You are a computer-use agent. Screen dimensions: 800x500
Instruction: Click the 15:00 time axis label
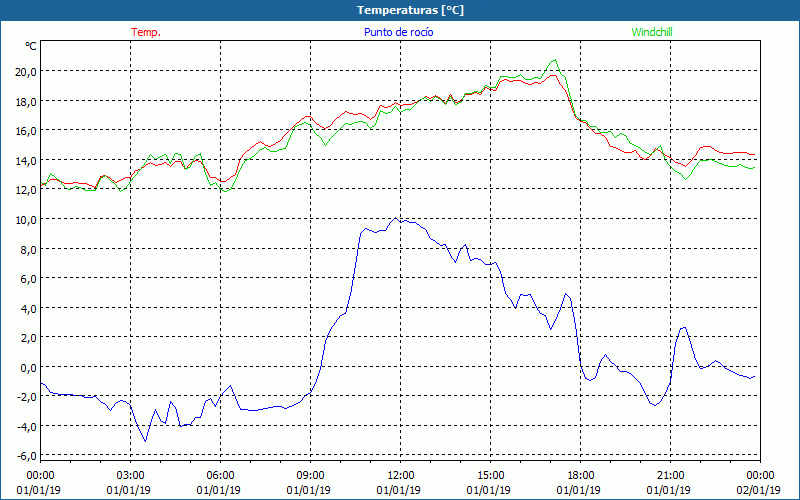[490, 476]
